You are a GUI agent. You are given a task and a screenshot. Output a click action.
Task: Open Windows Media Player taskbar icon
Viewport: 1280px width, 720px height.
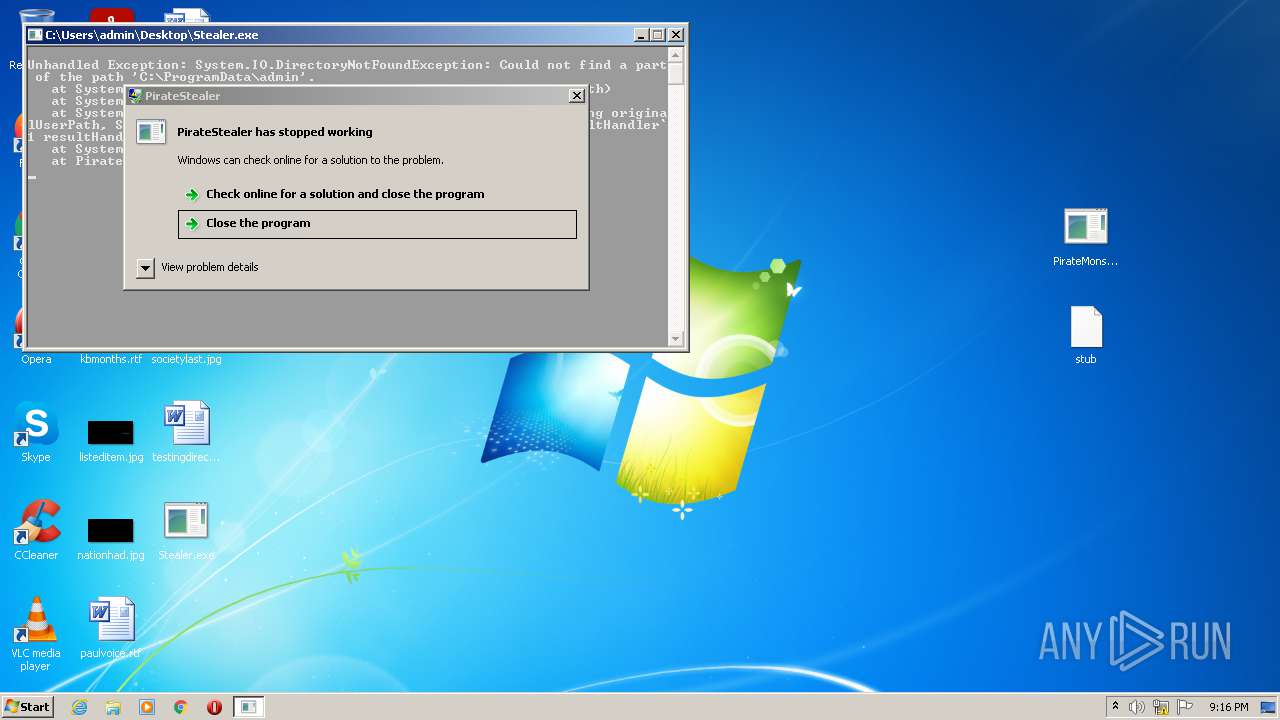[147, 707]
